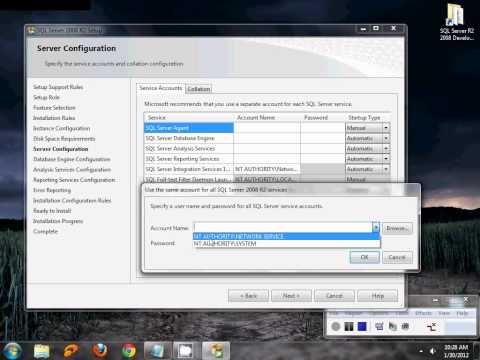Screen dimensions: 480x360
Task: Click the Service column header
Action: pyautogui.click(x=189, y=118)
